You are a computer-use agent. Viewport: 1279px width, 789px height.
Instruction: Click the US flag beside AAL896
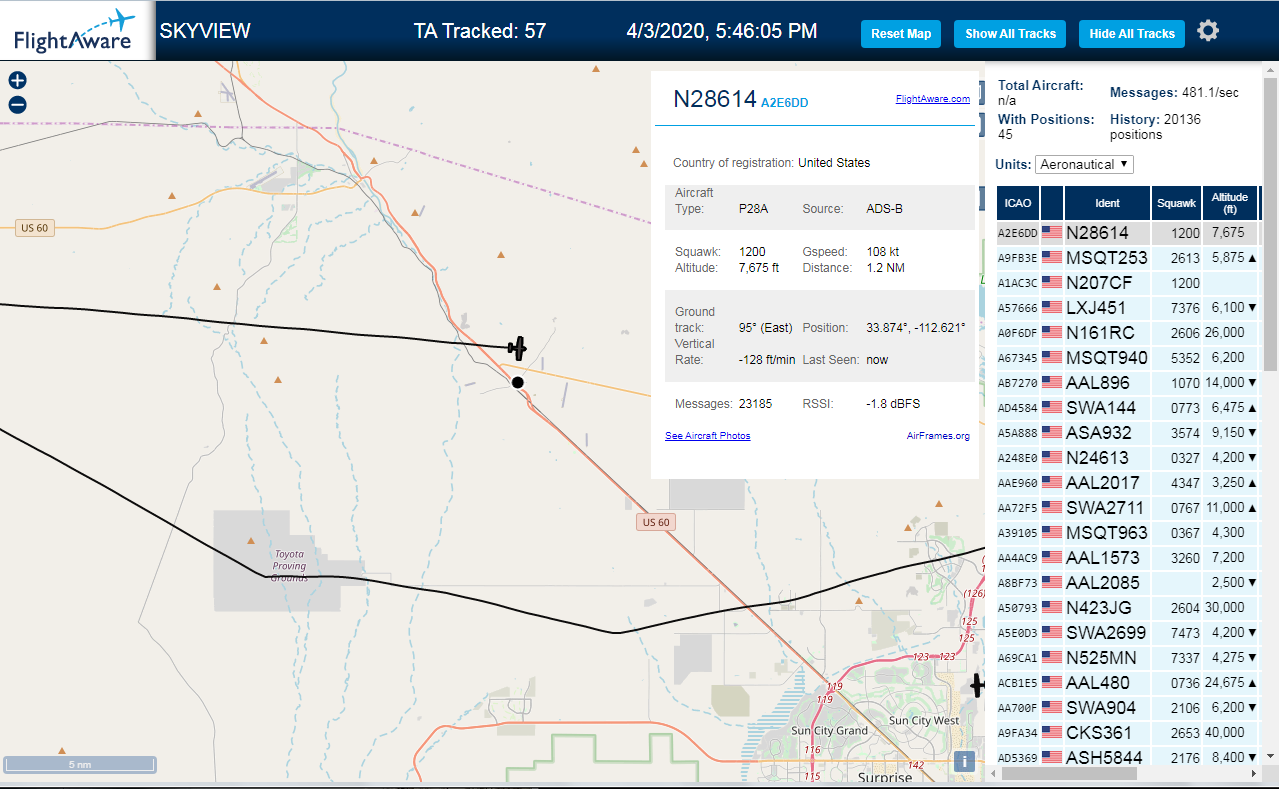pyautogui.click(x=1052, y=383)
